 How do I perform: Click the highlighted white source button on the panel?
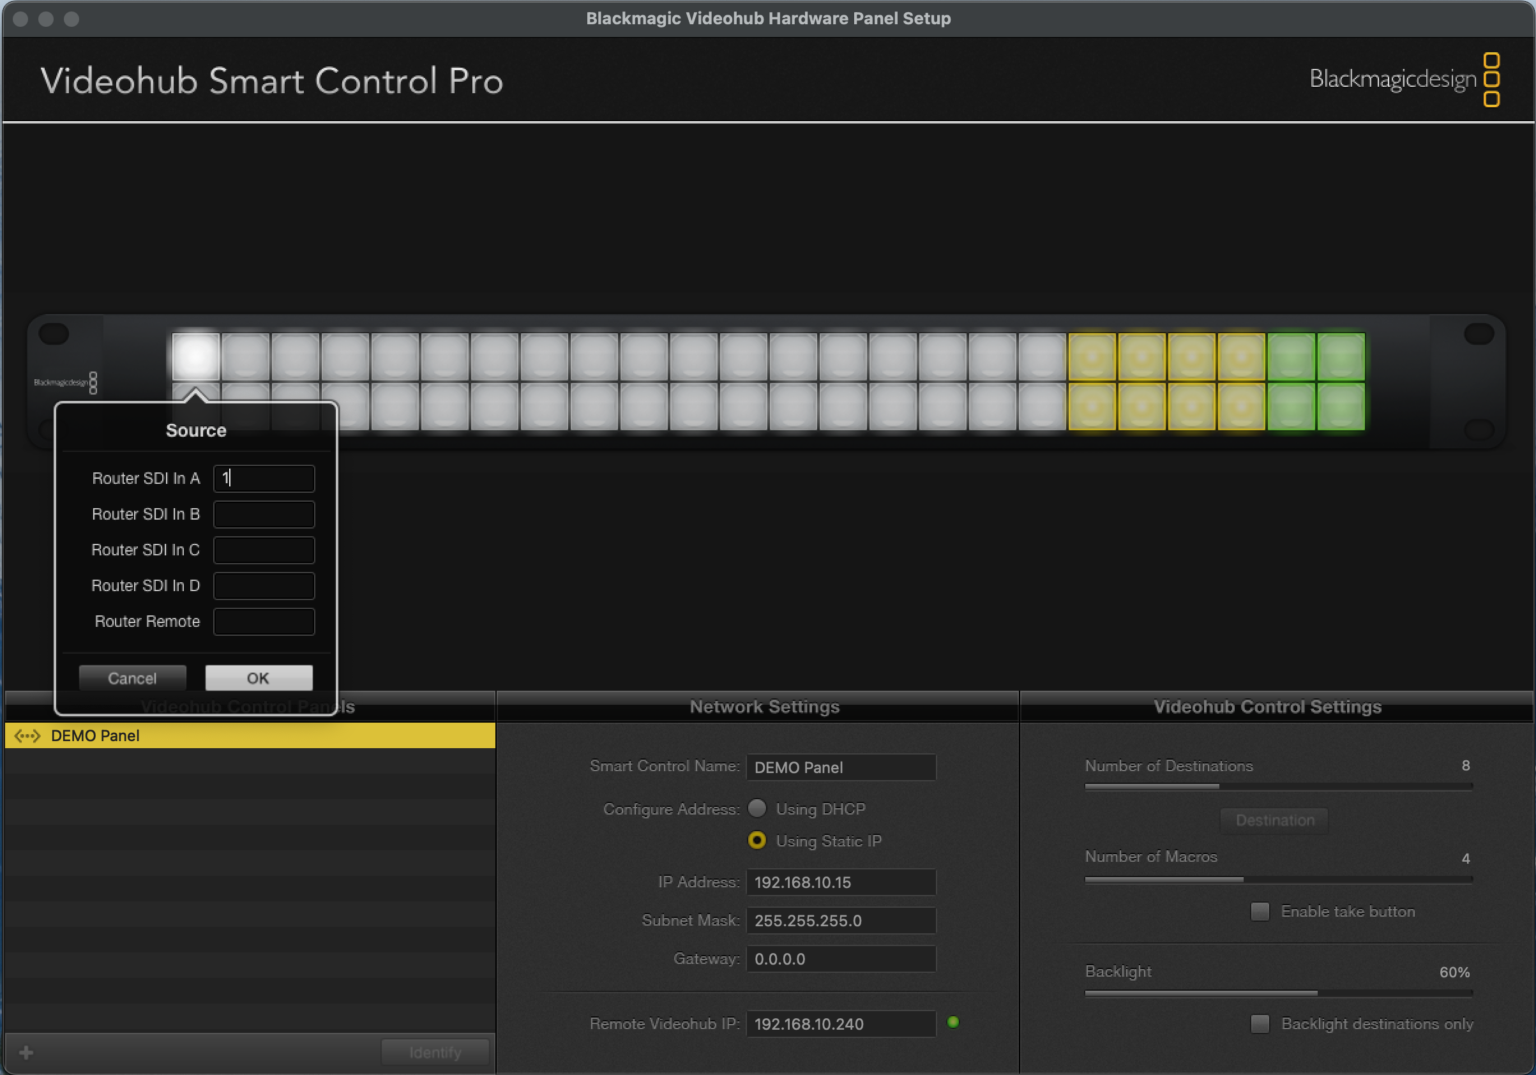[x=196, y=356]
